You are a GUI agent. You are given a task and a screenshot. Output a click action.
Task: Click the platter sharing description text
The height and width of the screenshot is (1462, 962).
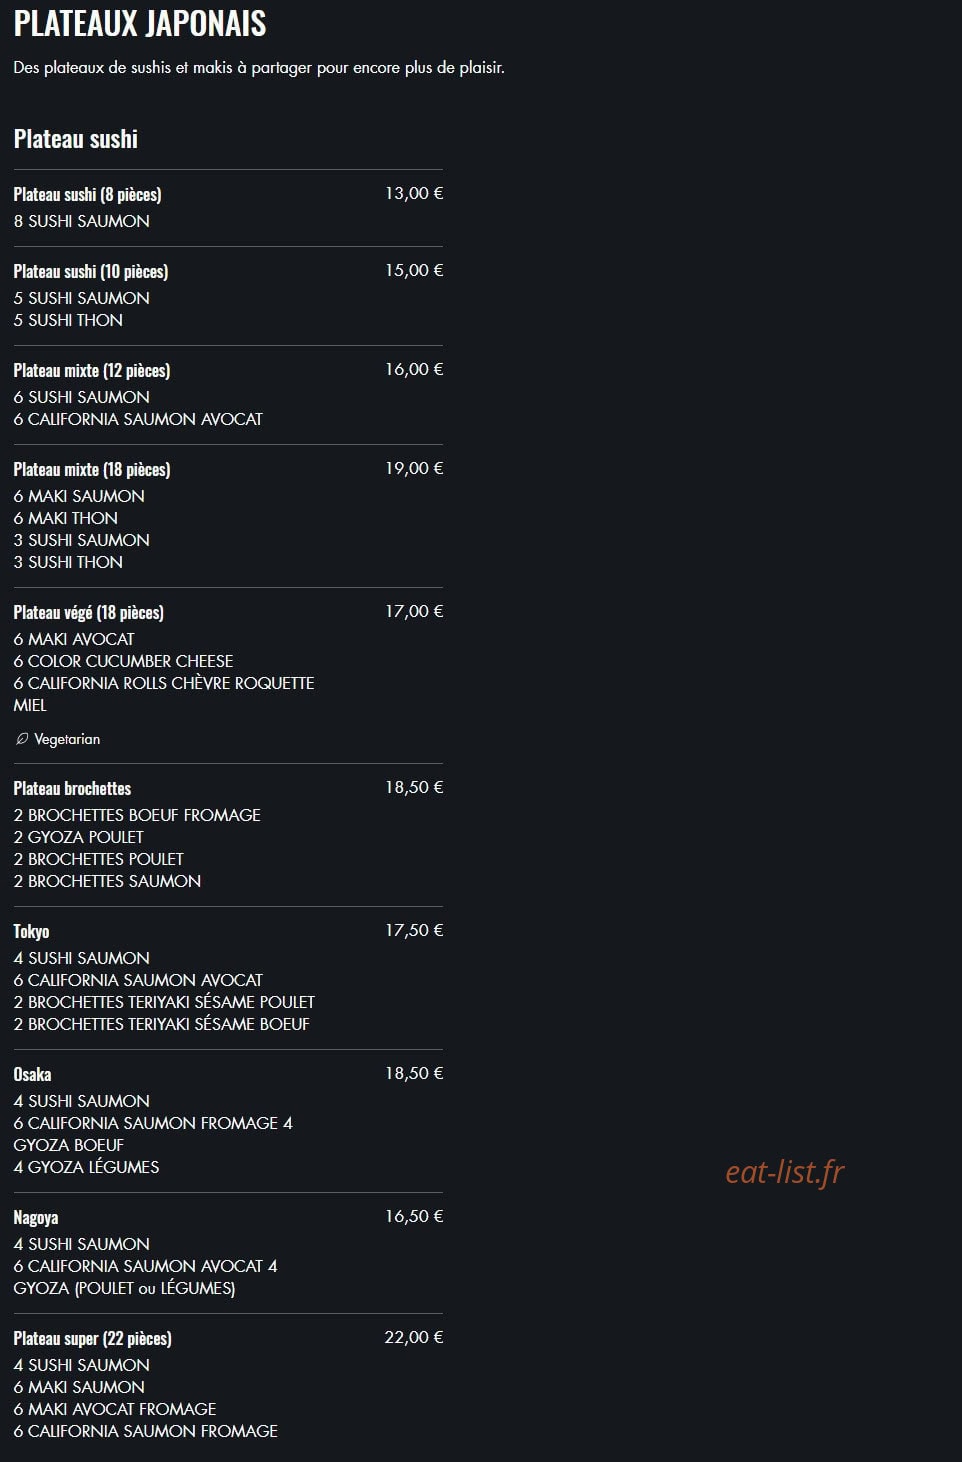pyautogui.click(x=259, y=68)
